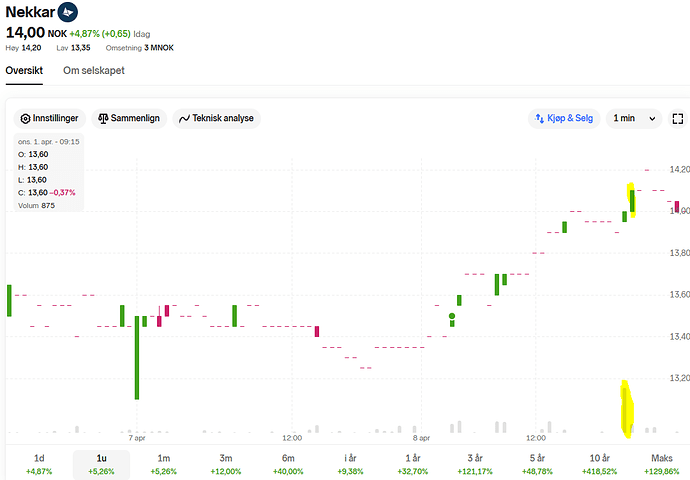Choose the 3 år time range
Viewport: 690px width, 480px height.
pos(475,464)
